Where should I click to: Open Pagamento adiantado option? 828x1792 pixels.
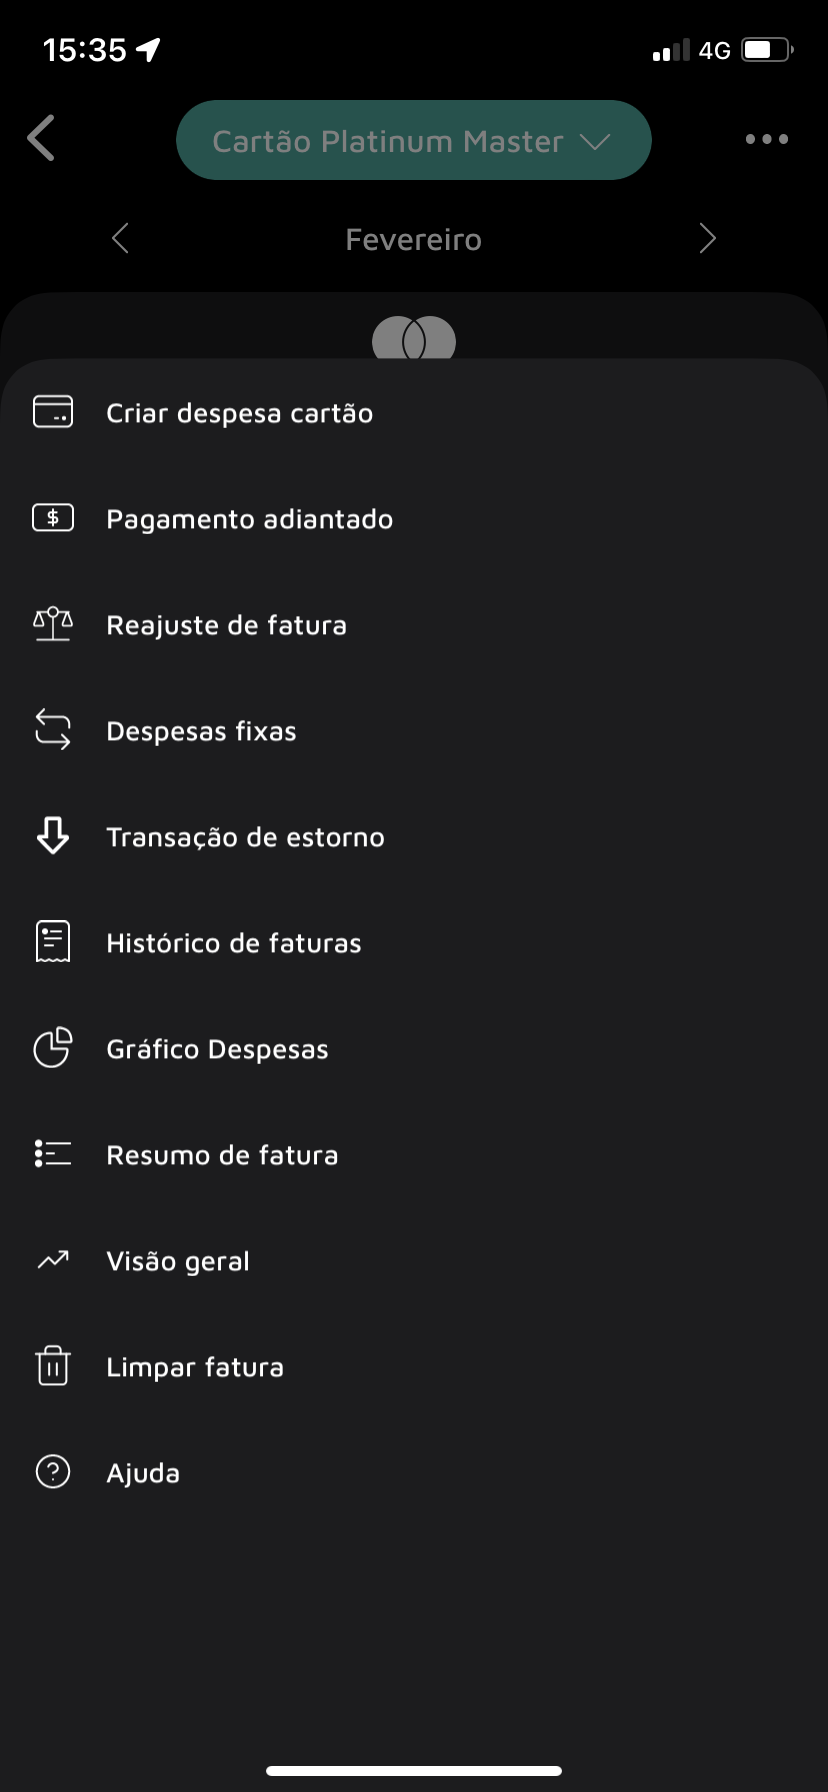[x=249, y=519]
